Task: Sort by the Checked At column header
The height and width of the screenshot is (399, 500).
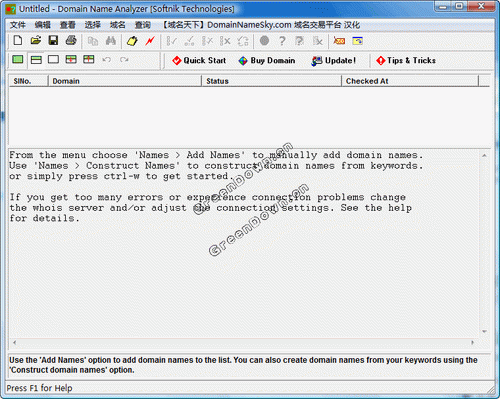Action: pos(410,81)
